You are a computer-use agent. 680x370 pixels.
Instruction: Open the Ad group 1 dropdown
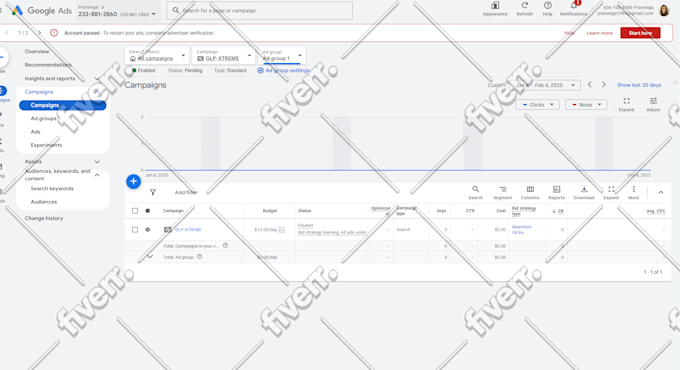click(x=282, y=55)
